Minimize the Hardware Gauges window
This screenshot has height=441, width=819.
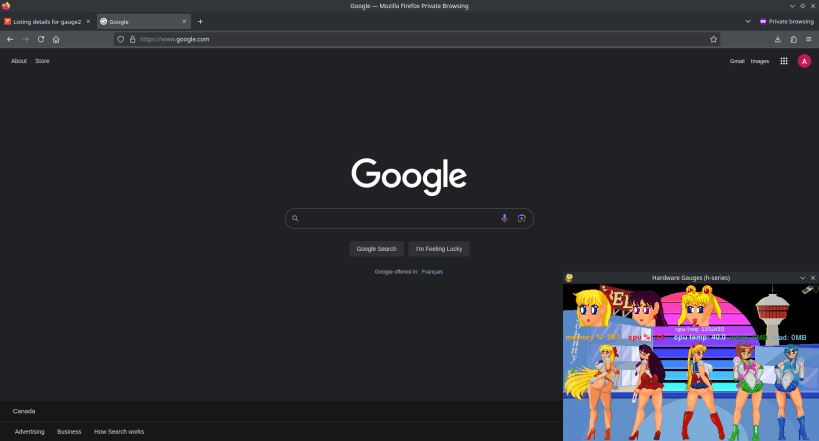click(x=802, y=278)
